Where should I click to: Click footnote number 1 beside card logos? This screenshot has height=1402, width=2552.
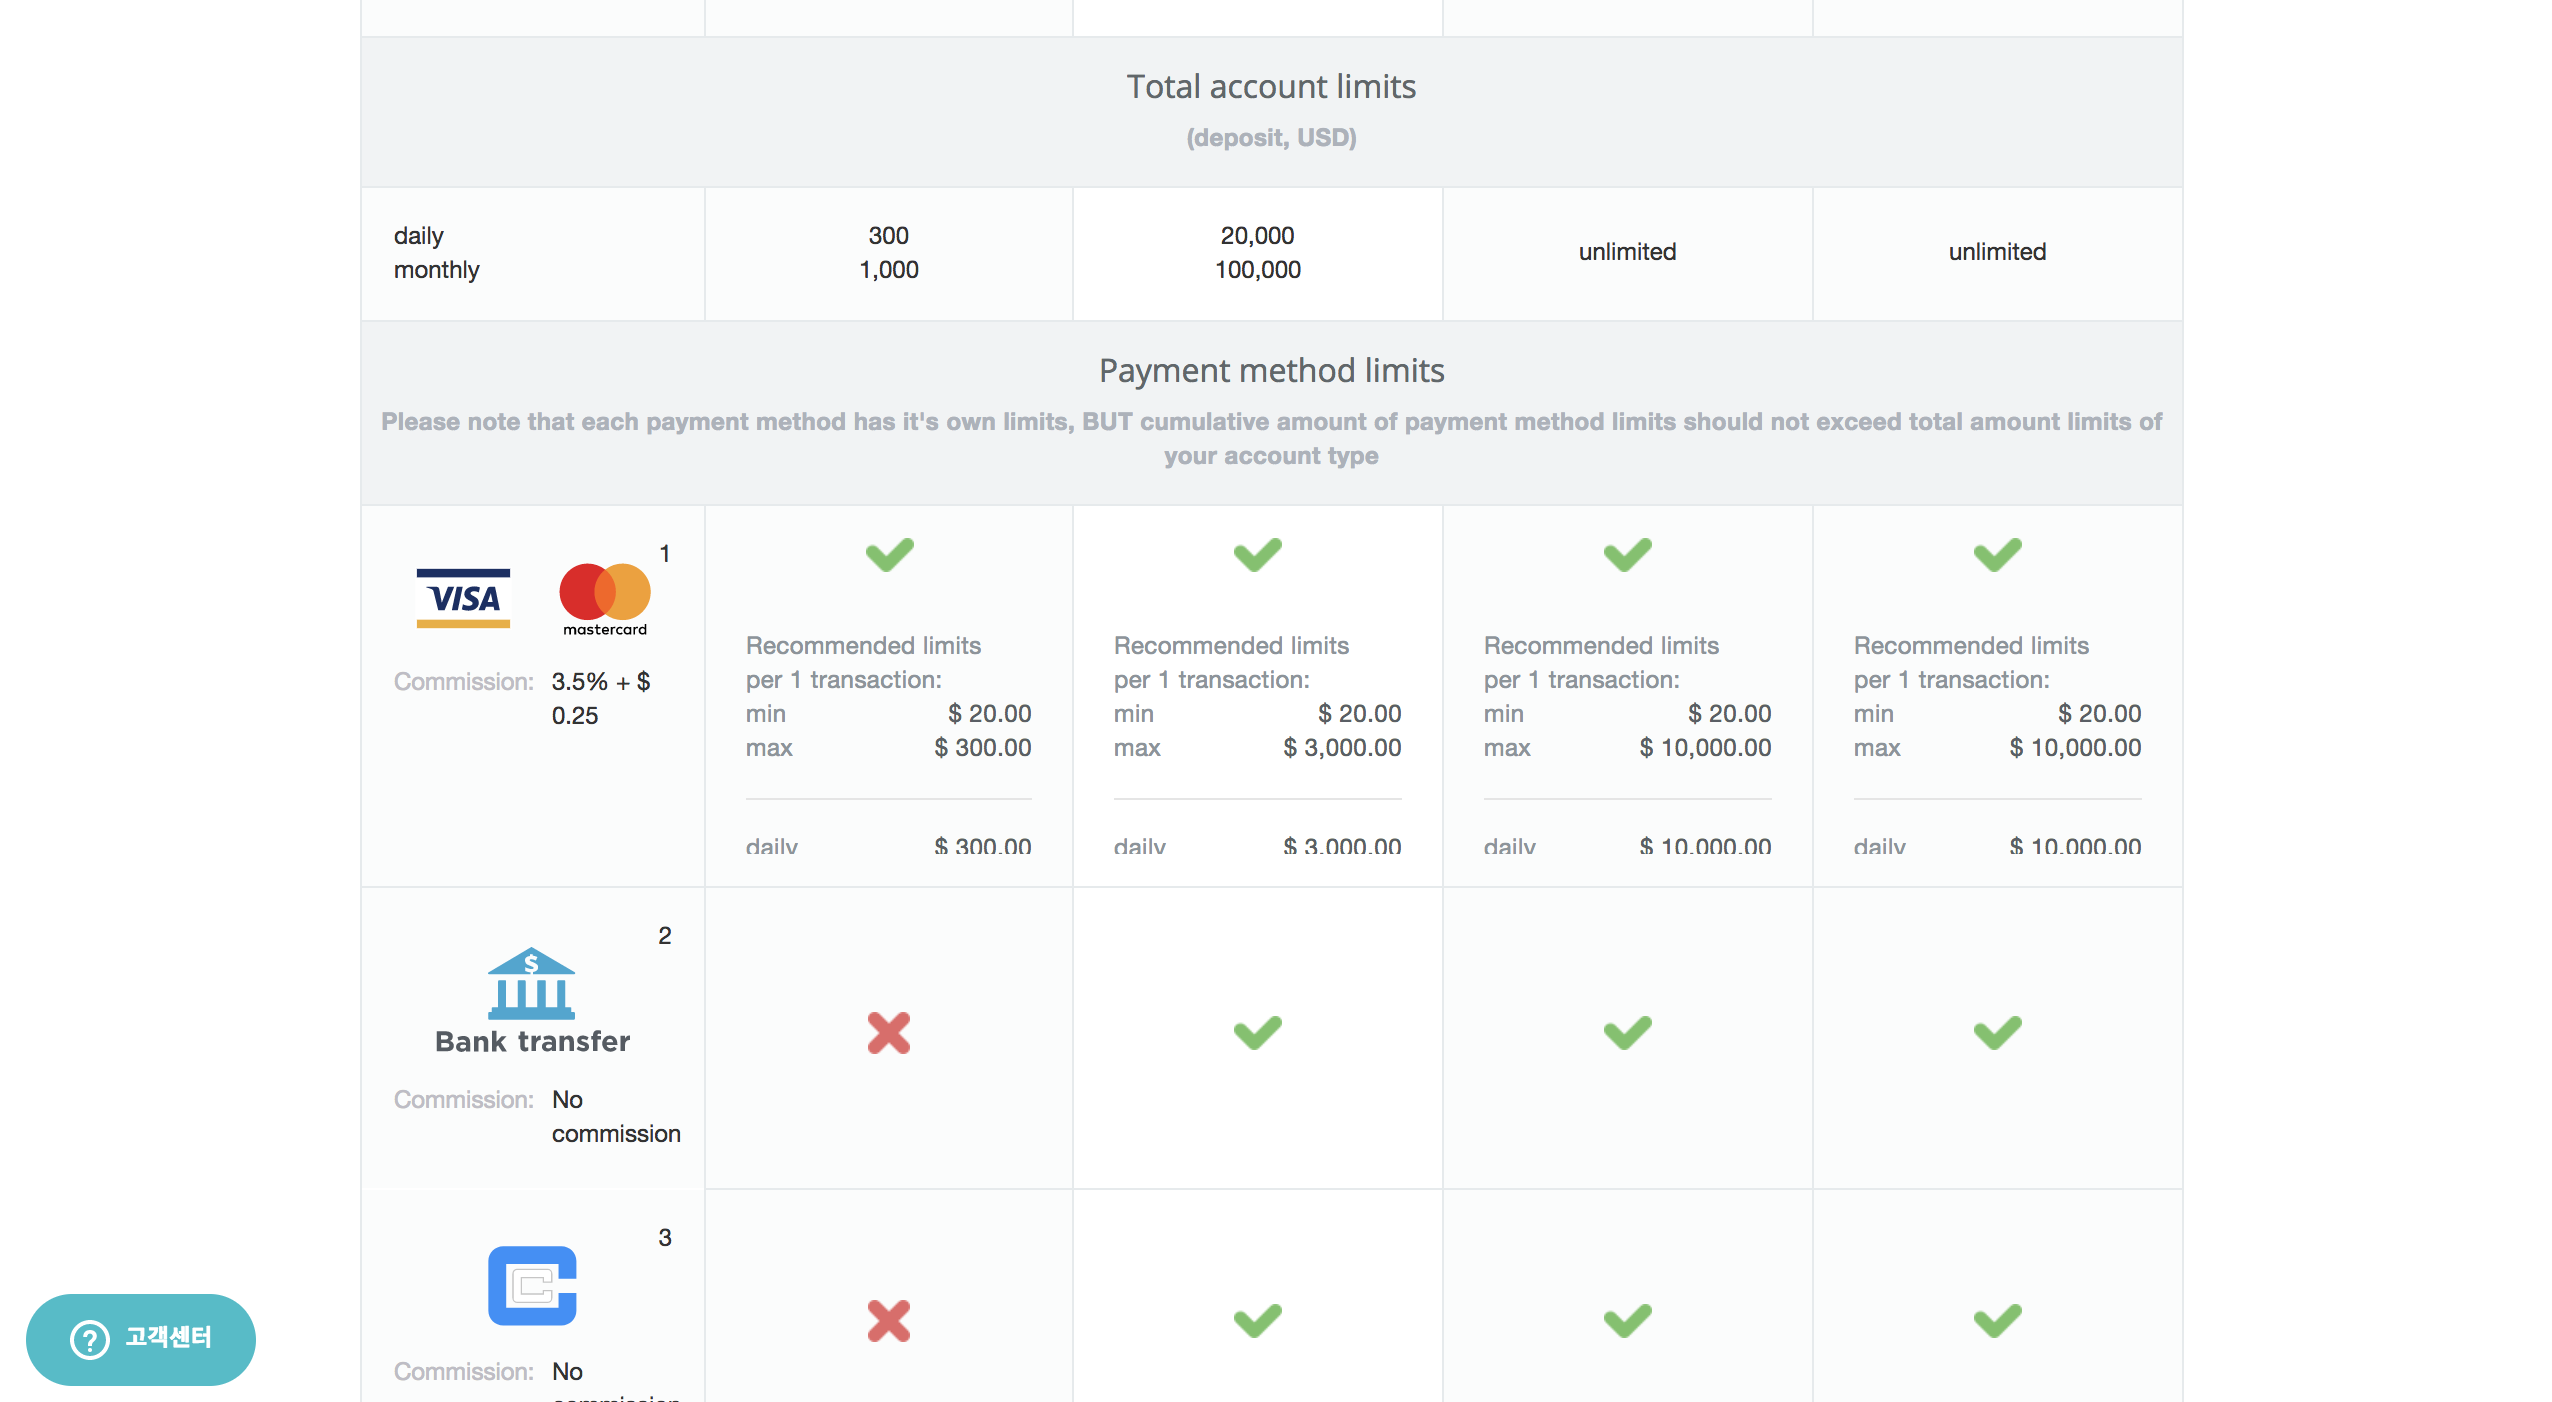click(664, 554)
